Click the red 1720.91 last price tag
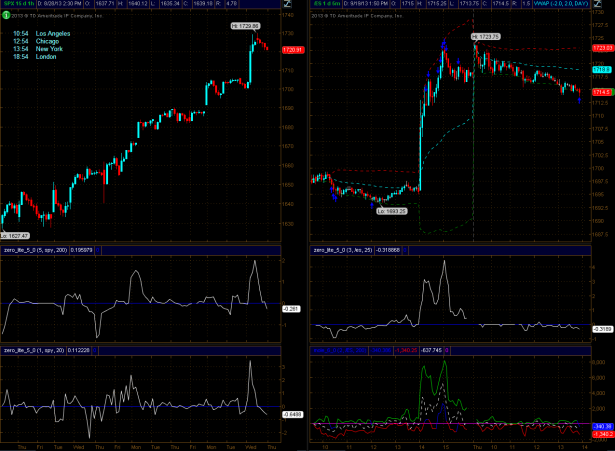 coord(292,50)
